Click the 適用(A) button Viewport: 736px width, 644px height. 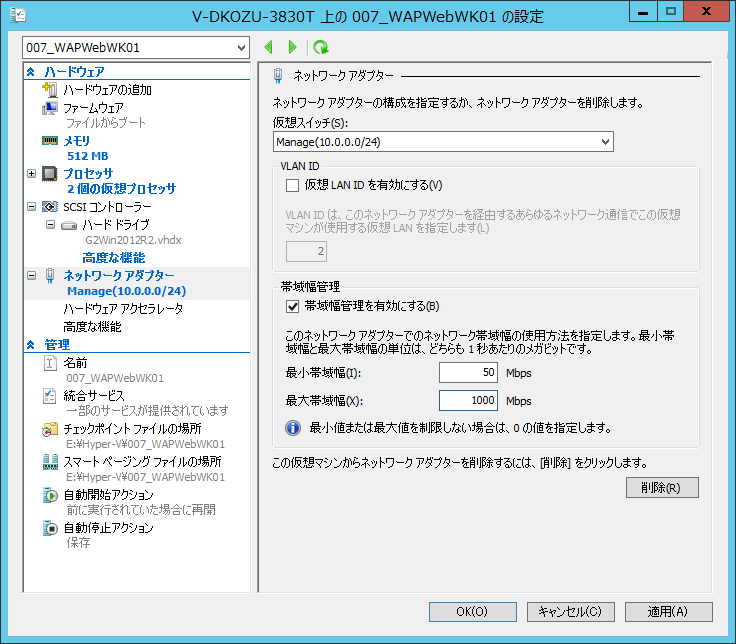click(668, 612)
